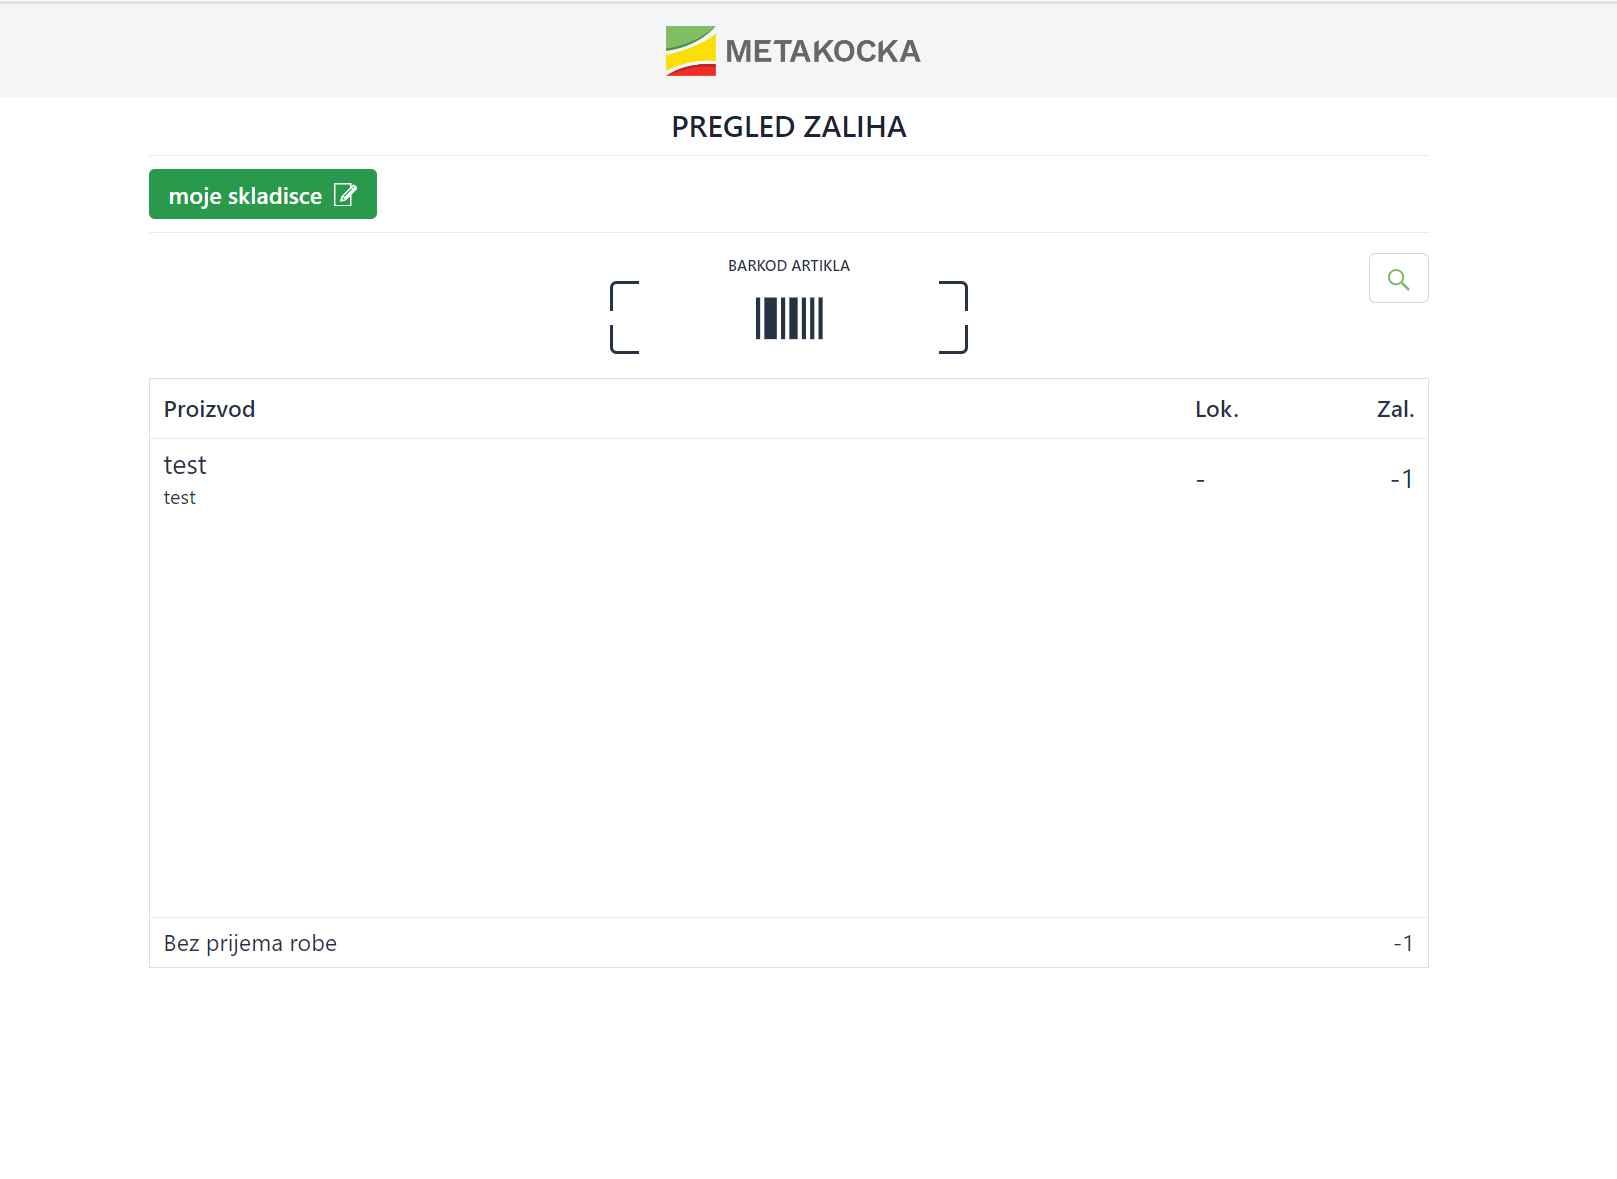1617x1179 pixels.
Task: Click the Bez prijema robe label
Action: (250, 943)
